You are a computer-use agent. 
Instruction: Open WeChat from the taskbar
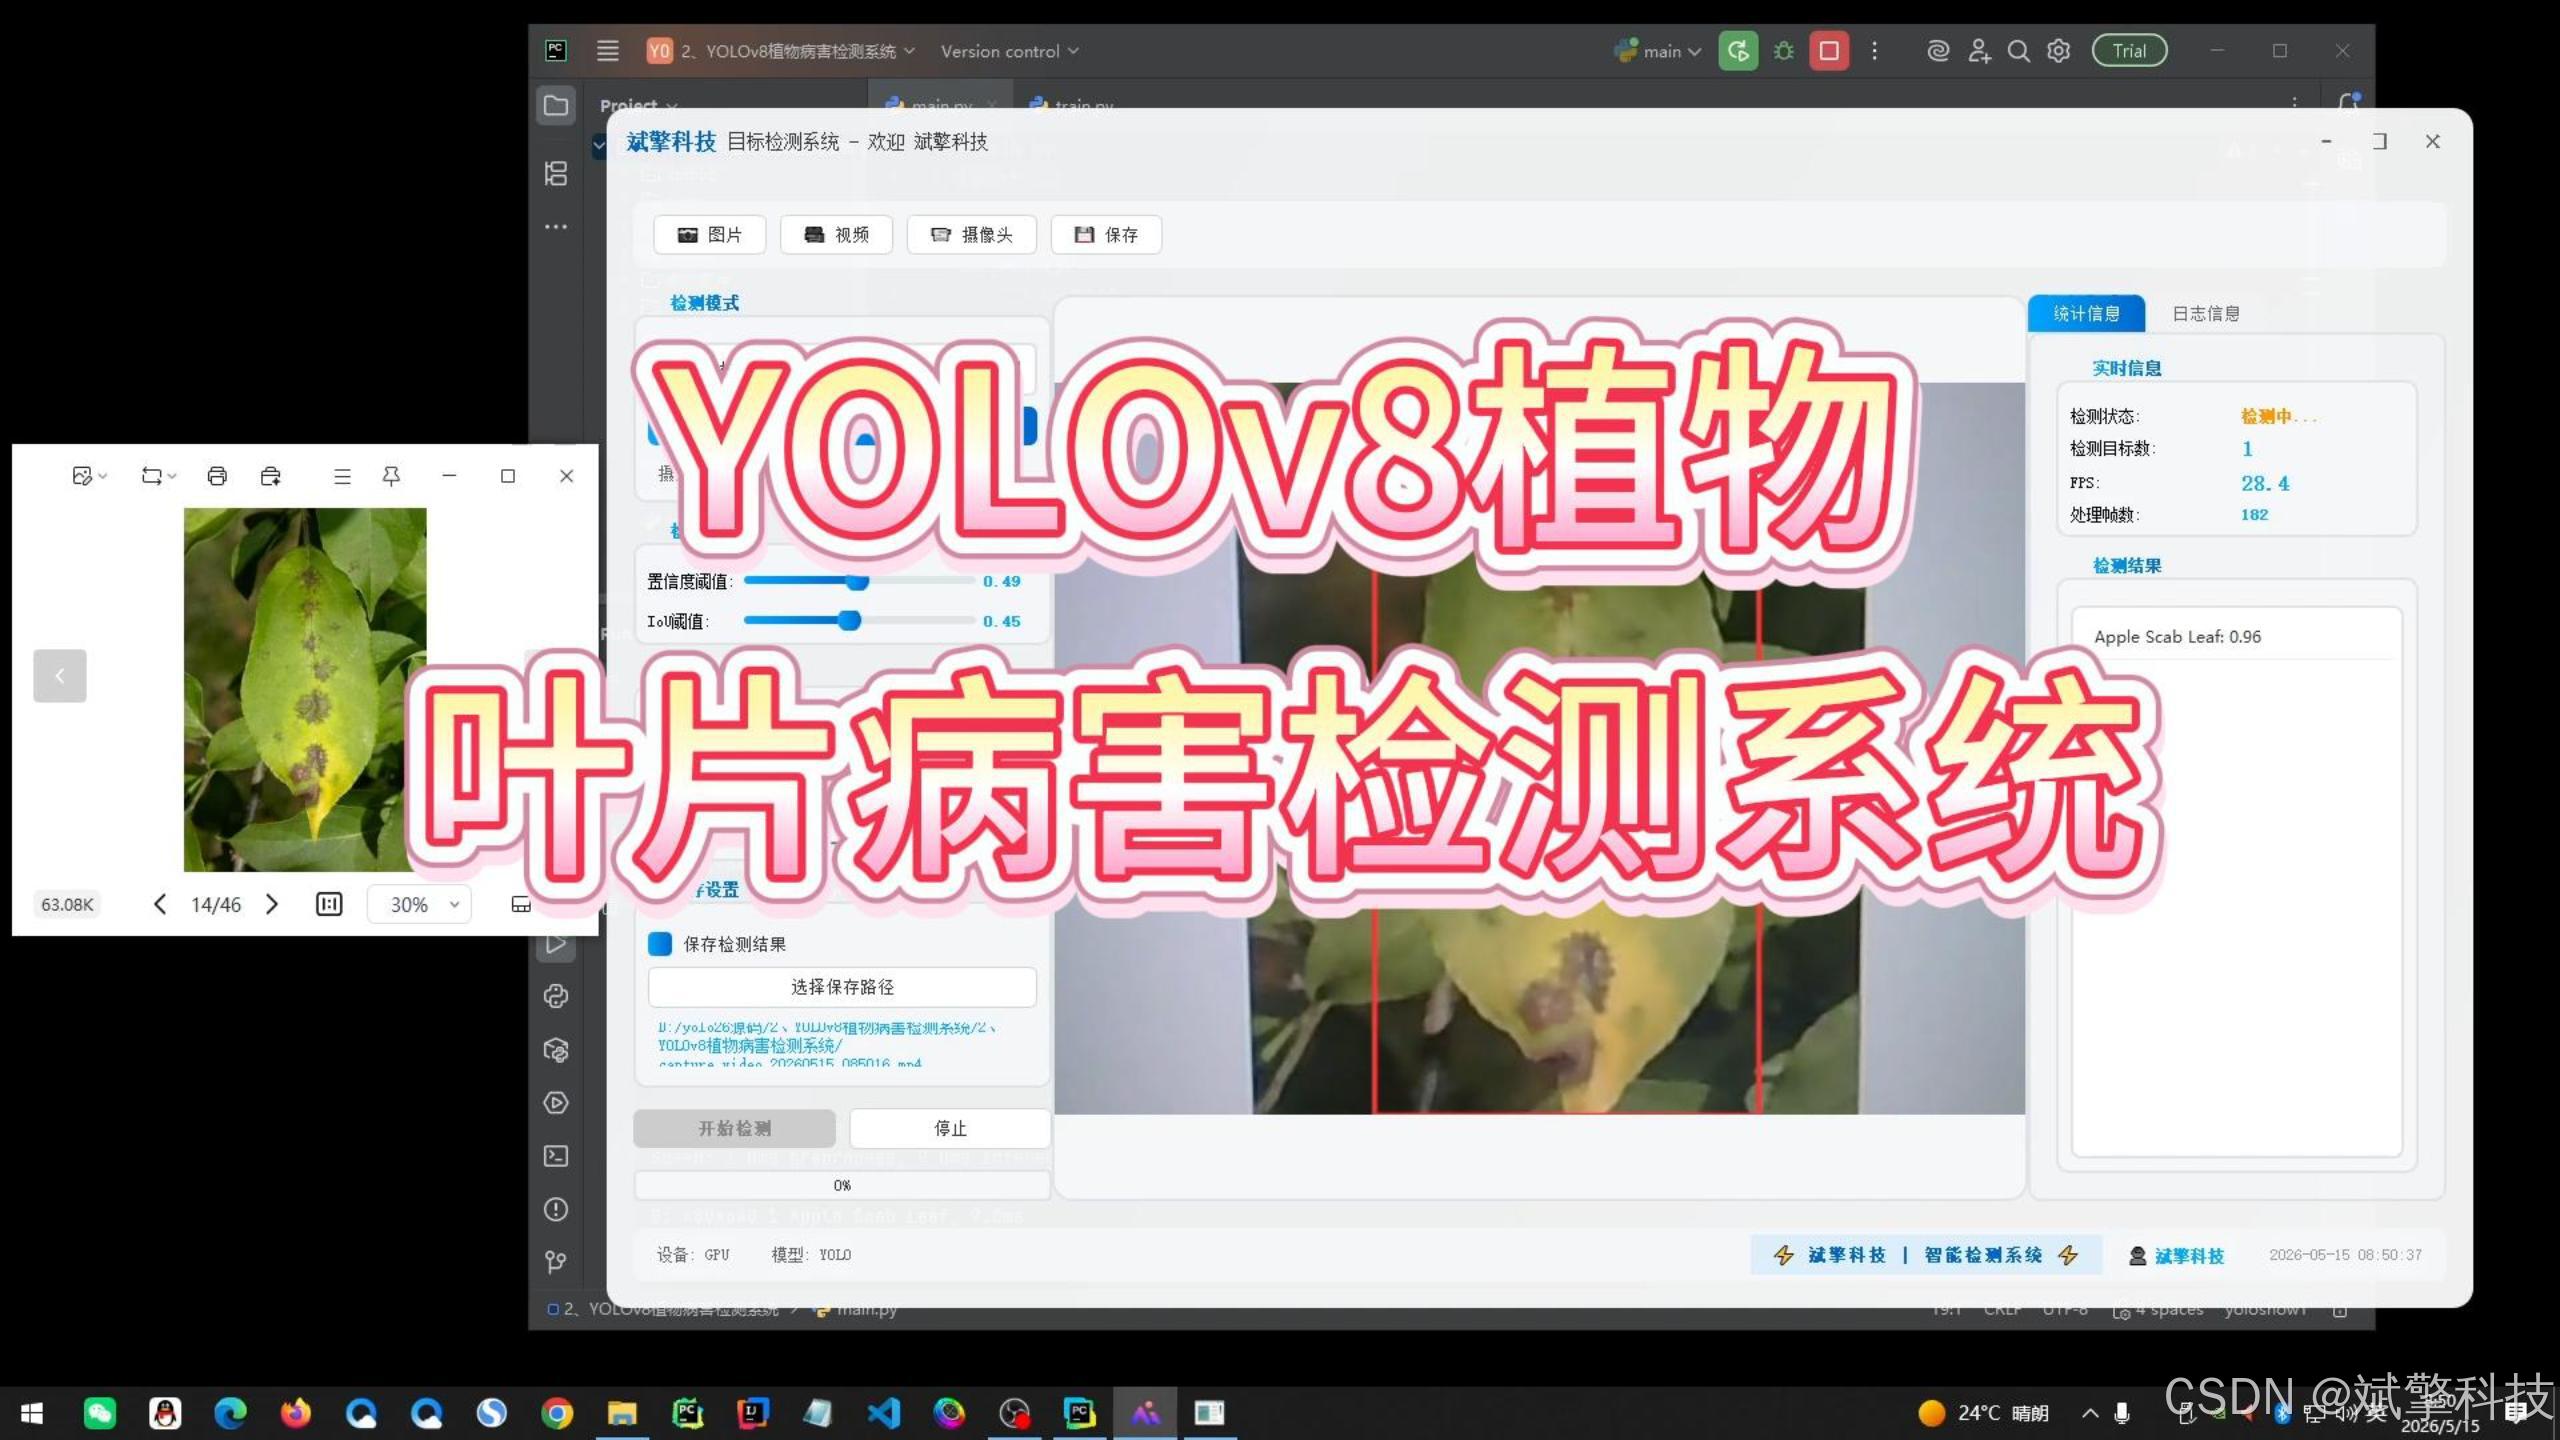(99, 1413)
